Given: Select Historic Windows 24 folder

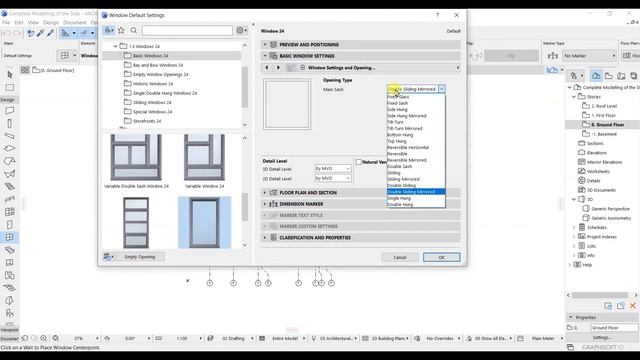Looking at the screenshot, I should [x=153, y=84].
